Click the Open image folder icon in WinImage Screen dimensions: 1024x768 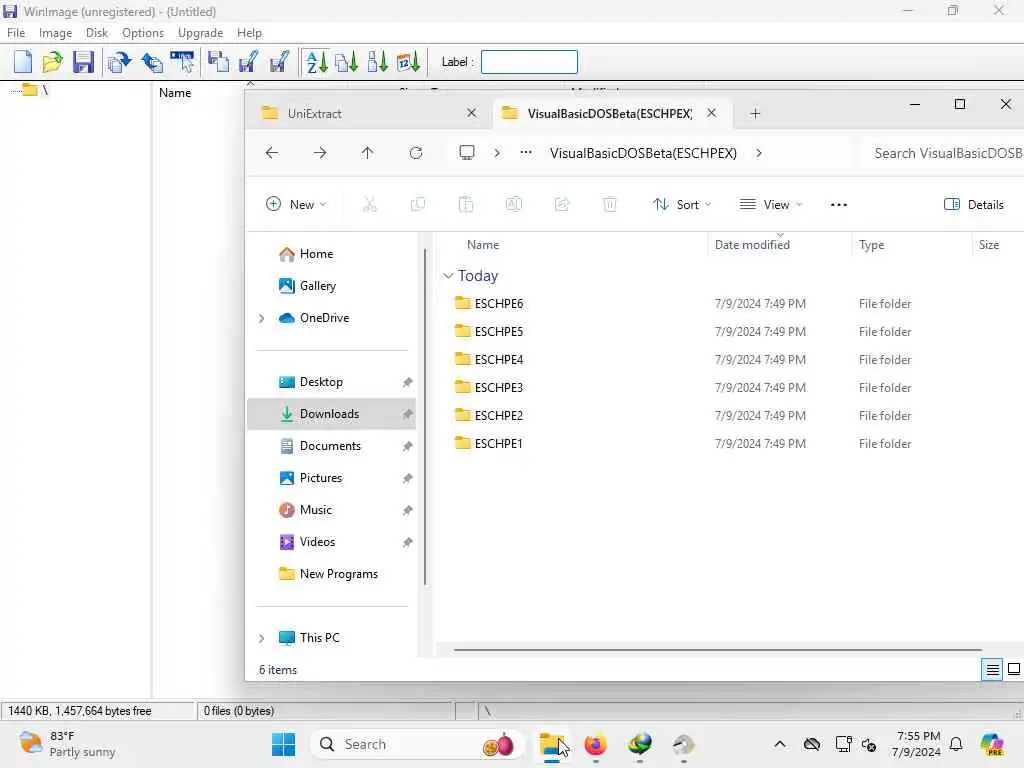(x=52, y=62)
